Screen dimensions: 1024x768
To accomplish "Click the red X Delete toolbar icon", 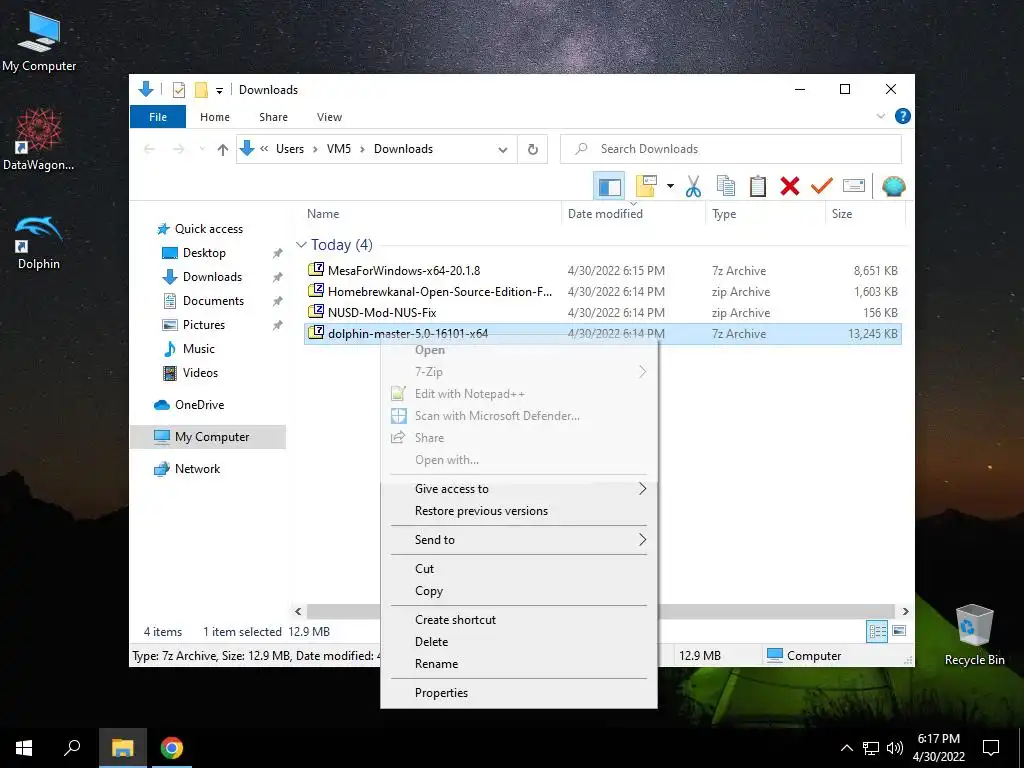I will point(790,187).
